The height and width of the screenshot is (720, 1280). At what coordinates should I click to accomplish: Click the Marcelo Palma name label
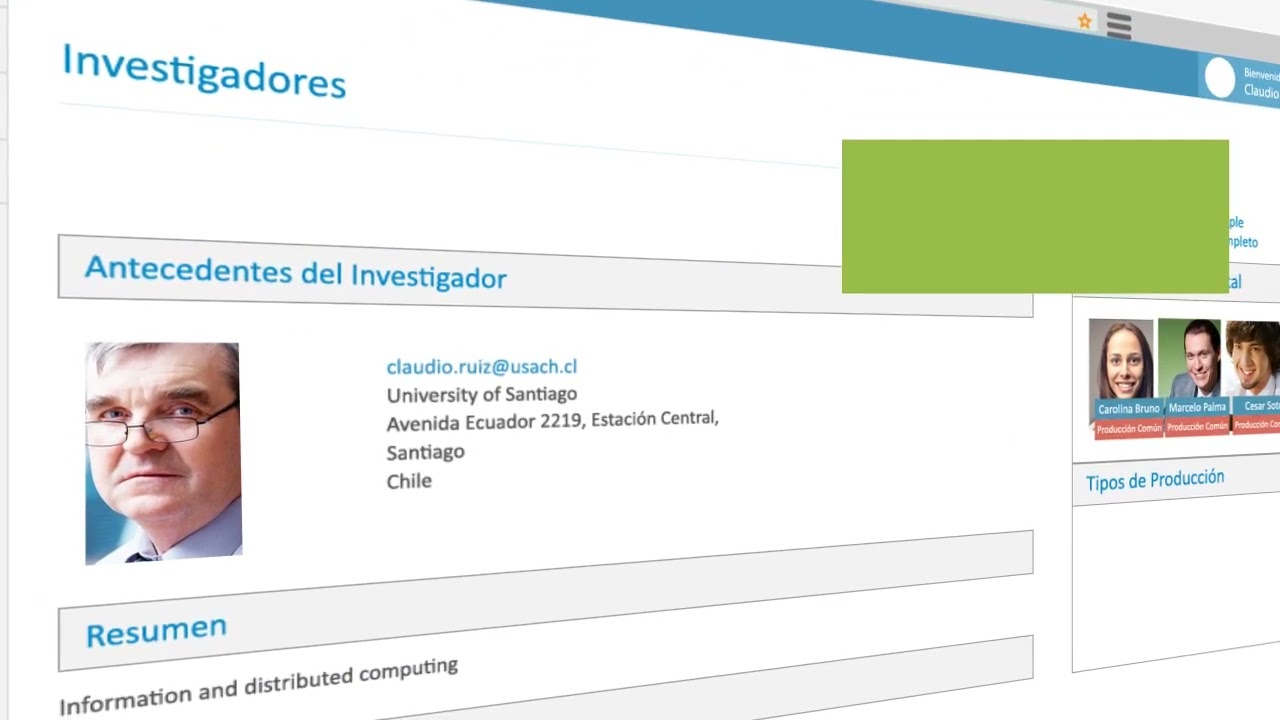click(x=1197, y=407)
